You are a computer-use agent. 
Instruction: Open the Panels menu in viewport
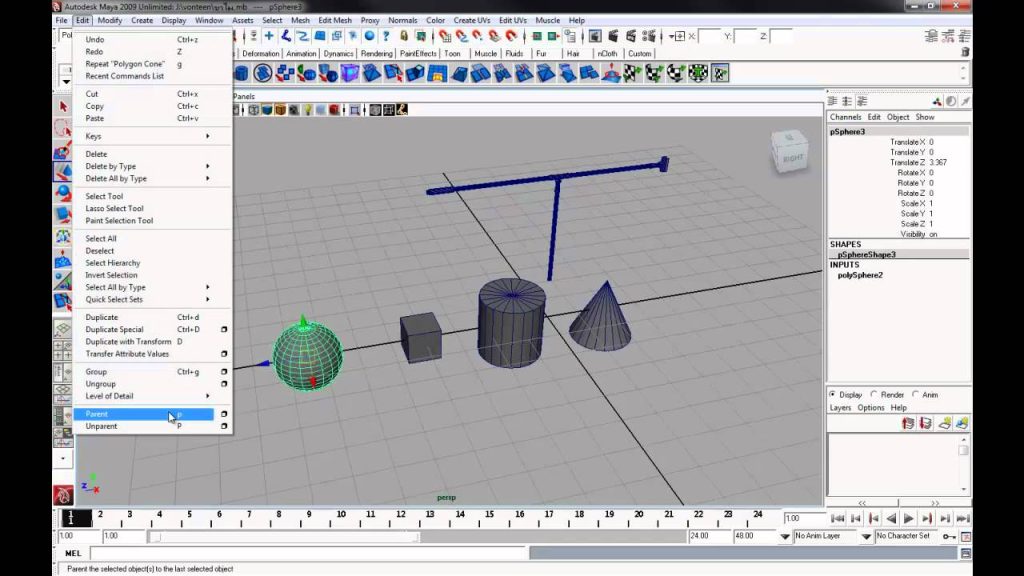point(244,96)
